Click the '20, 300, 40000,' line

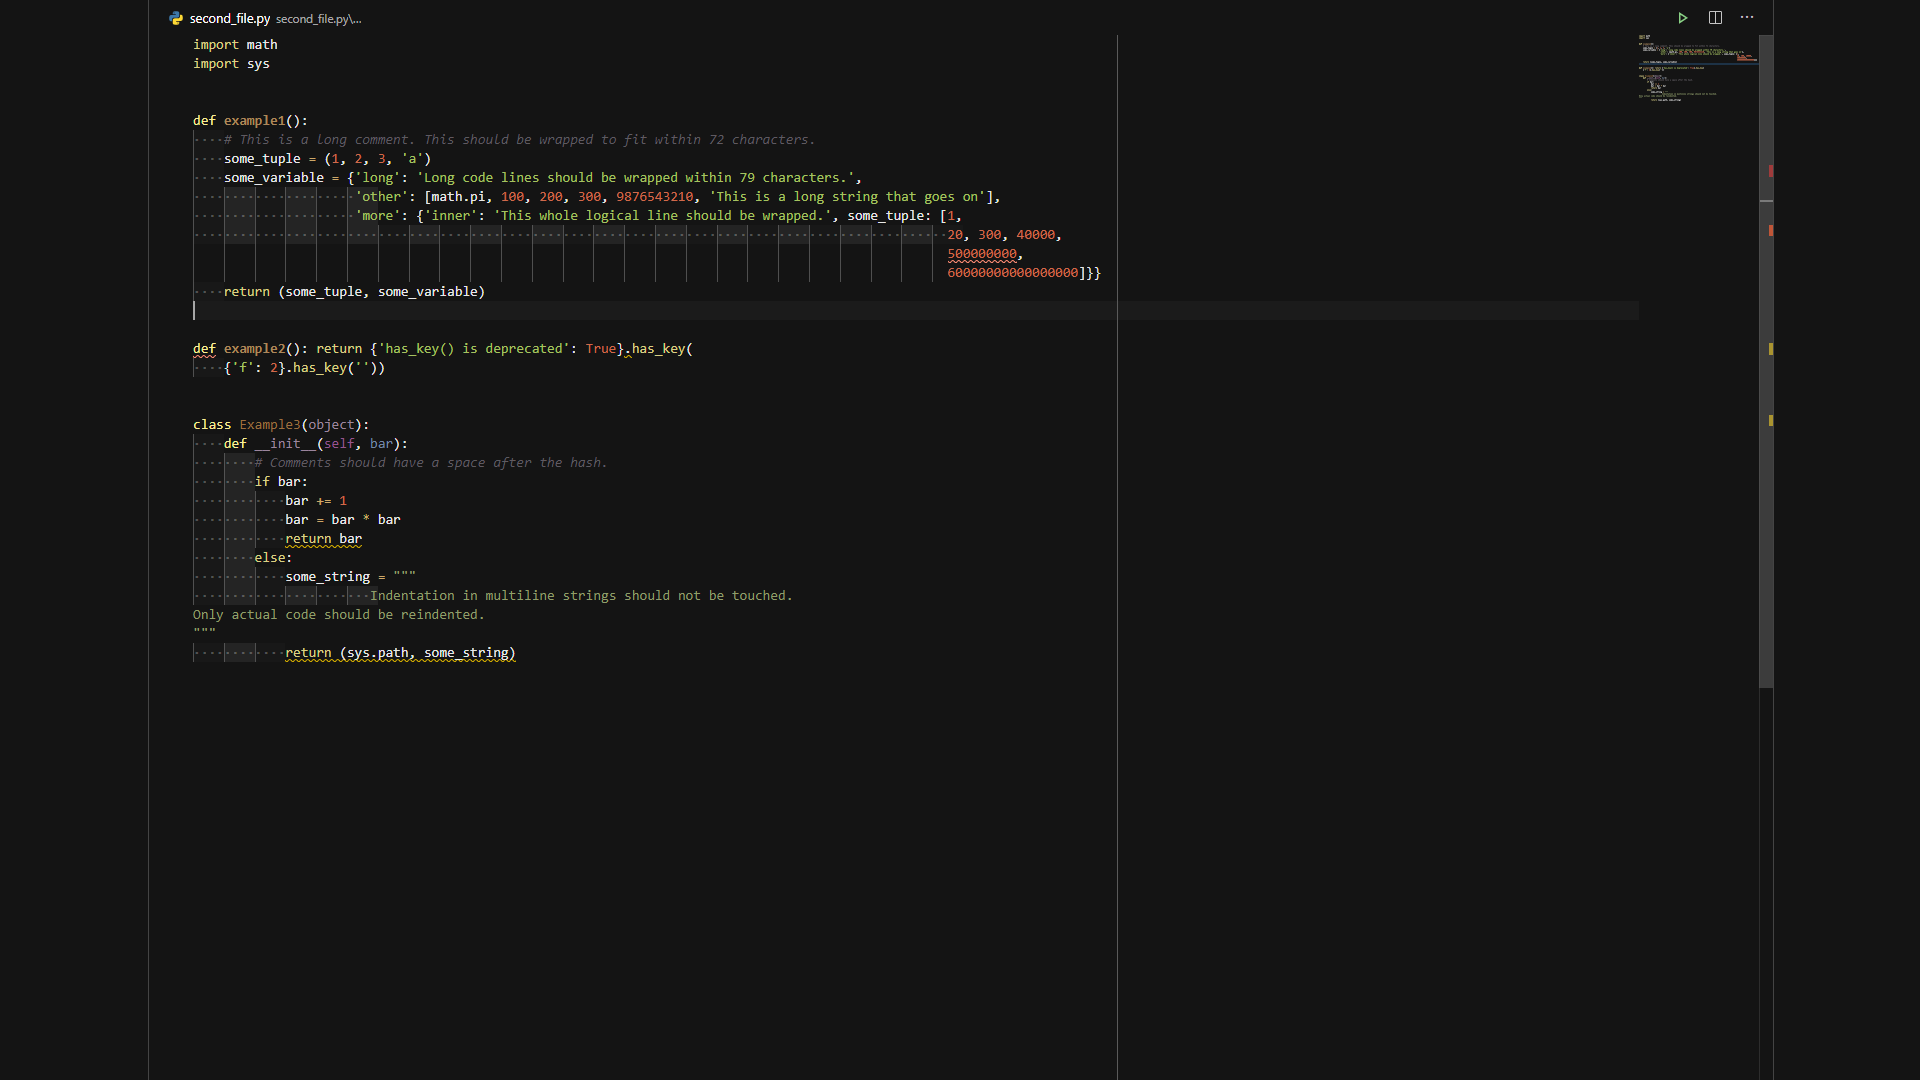pyautogui.click(x=1004, y=235)
